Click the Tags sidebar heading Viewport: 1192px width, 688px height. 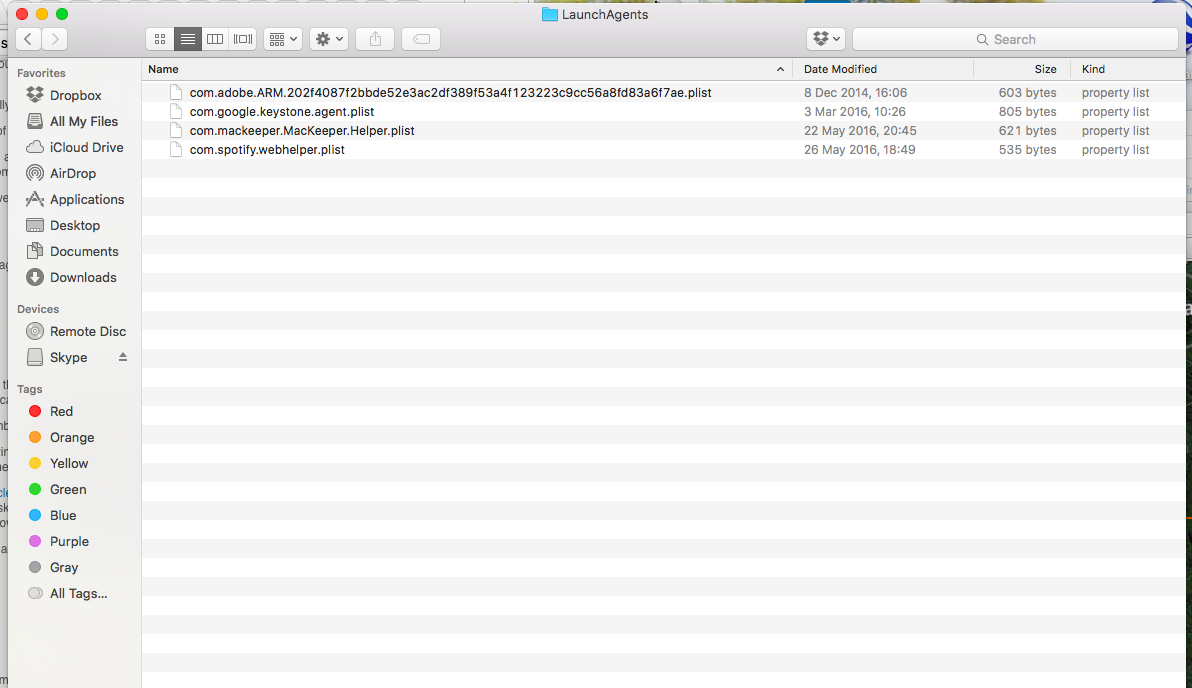pyautogui.click(x=30, y=389)
